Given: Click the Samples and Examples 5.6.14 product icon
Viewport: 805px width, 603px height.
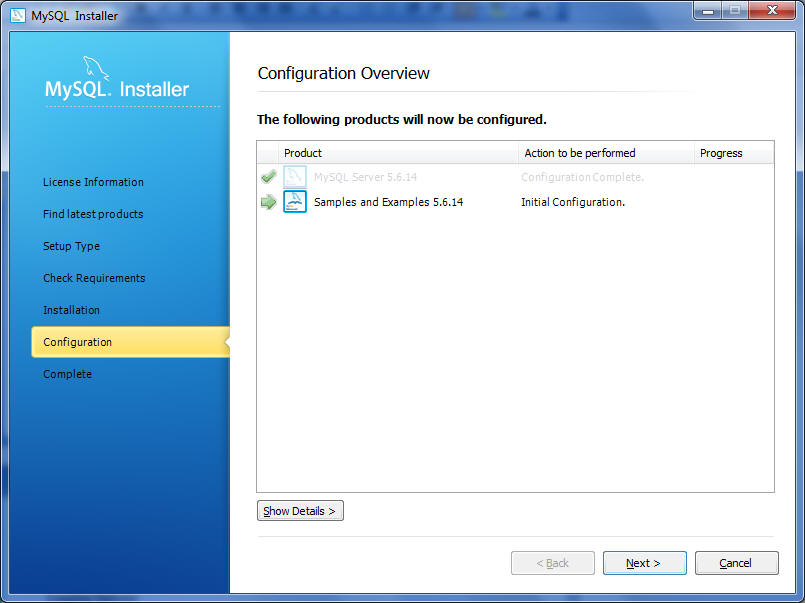Looking at the screenshot, I should (x=295, y=202).
